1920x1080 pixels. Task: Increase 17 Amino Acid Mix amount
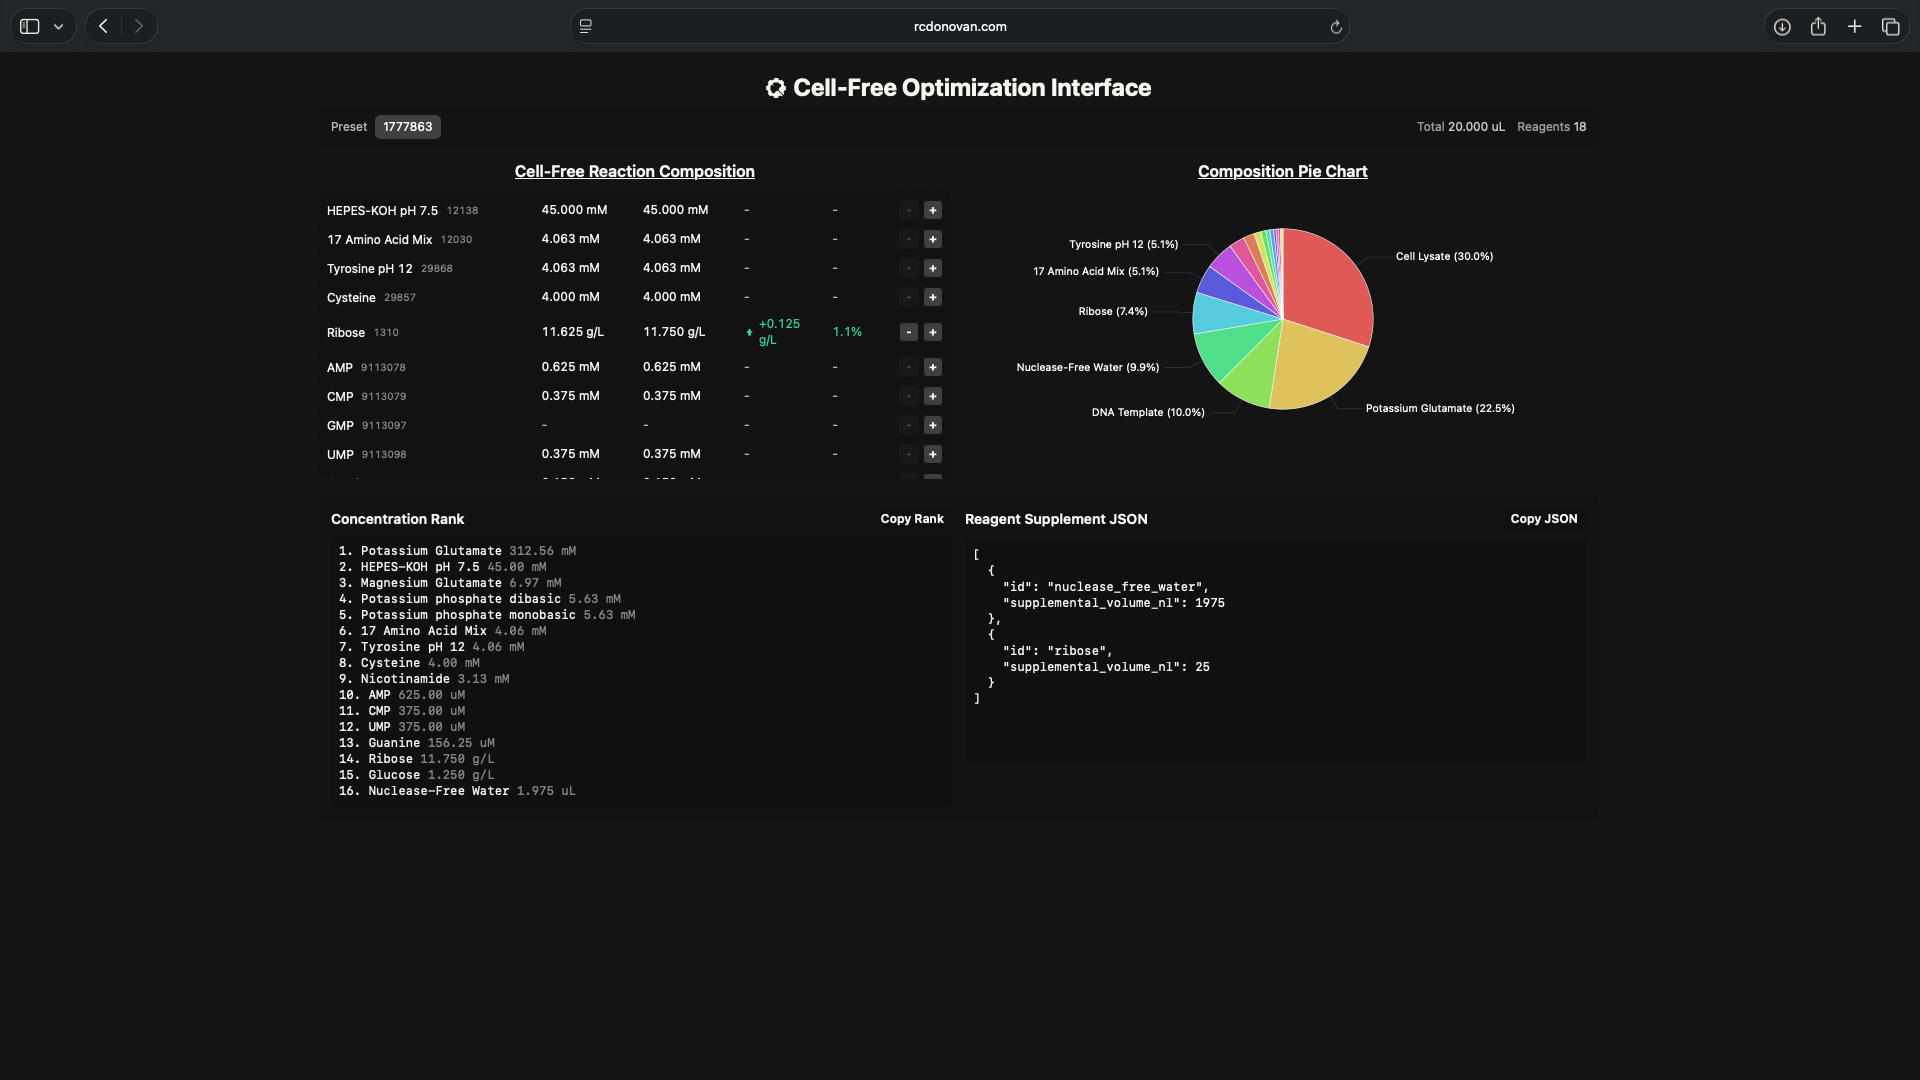(x=932, y=239)
